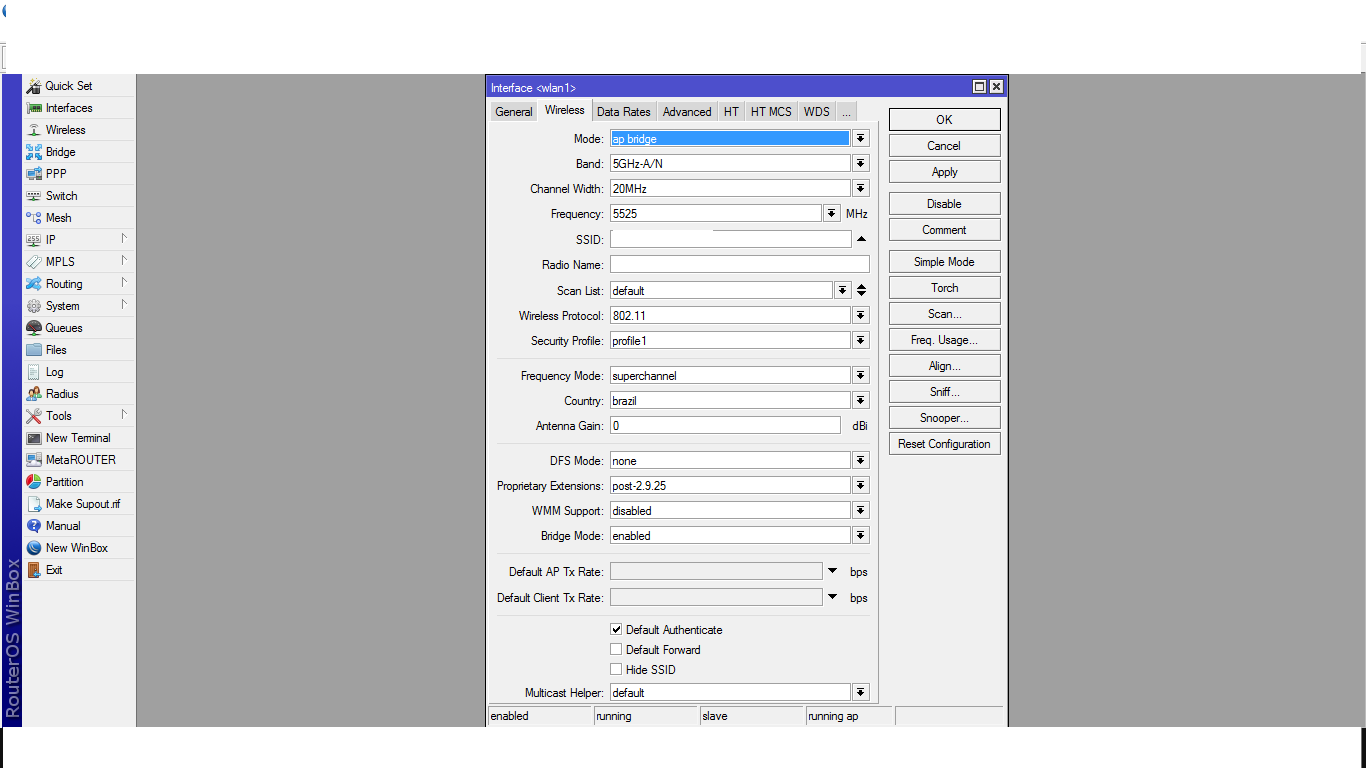
Task: Open the Security Profile dropdown arrow
Action: (x=861, y=340)
